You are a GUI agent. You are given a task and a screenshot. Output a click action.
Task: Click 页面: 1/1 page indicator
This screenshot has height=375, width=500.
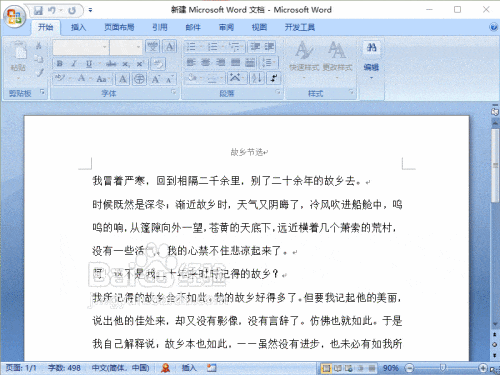click(21, 368)
